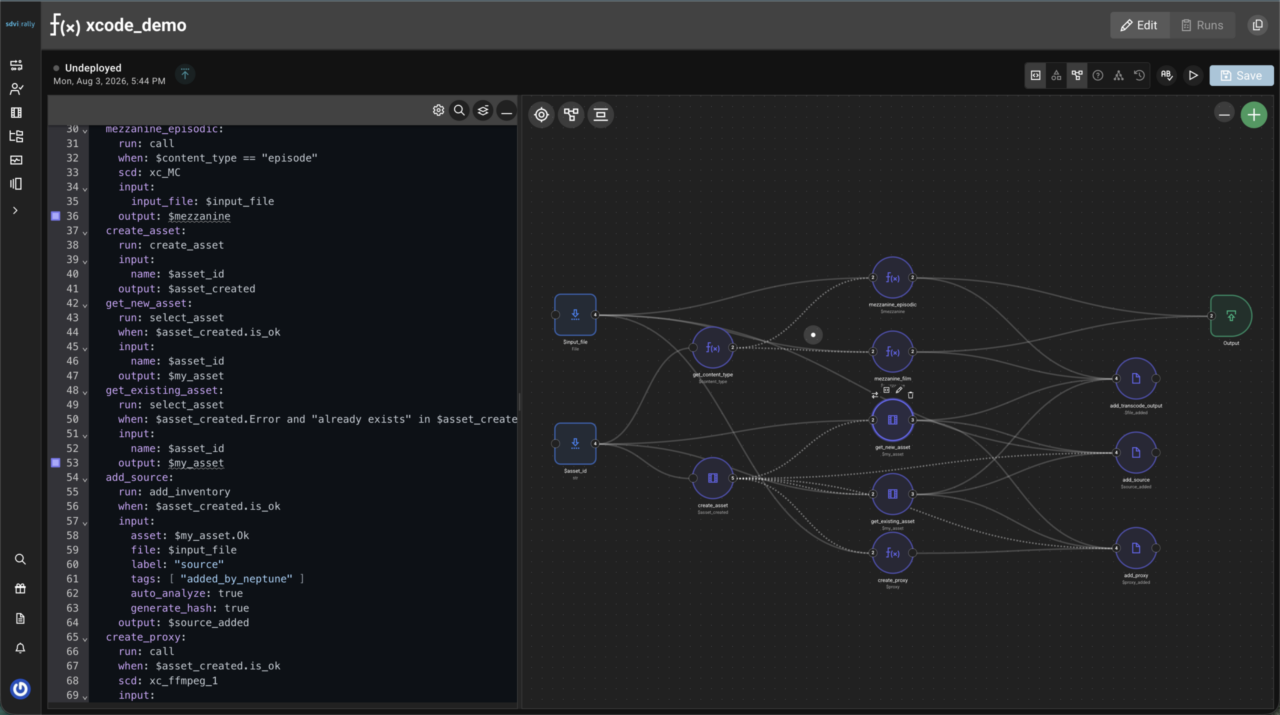1280x715 pixels.
Task: Click the layers fold icon in editor
Action: coord(483,110)
